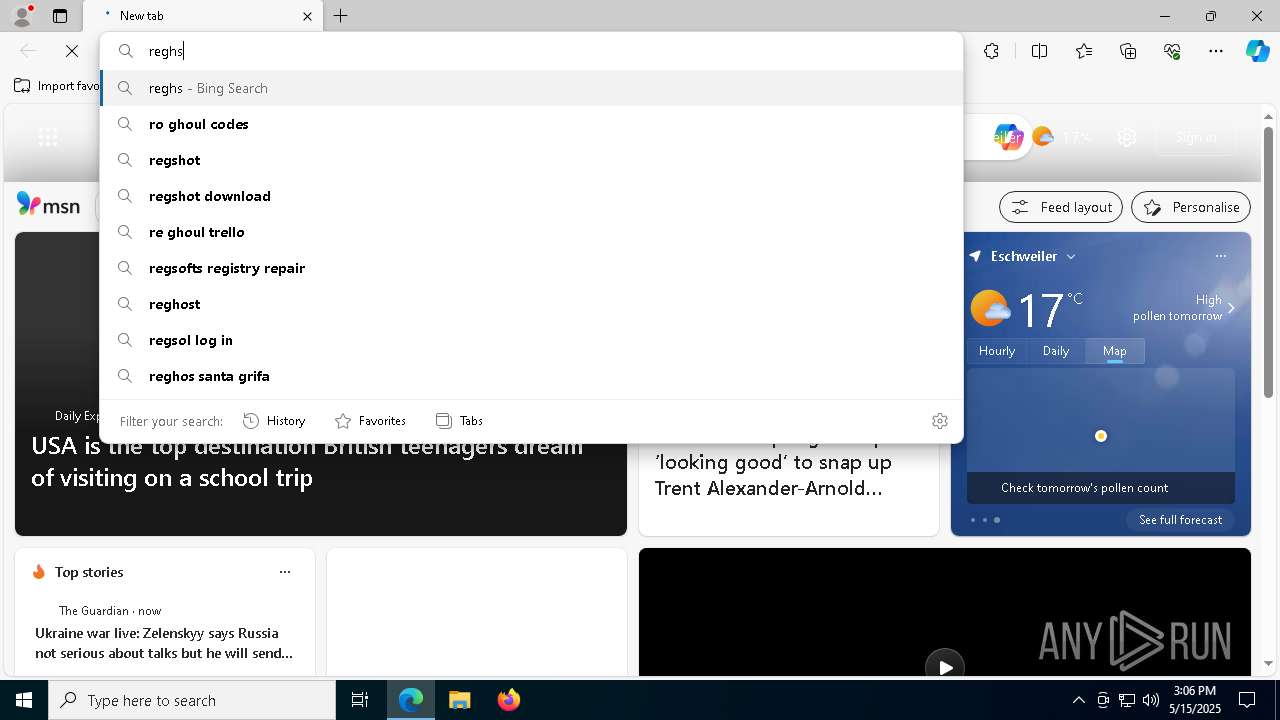Show next weather info with chevron arrow
Image resolution: width=1280 pixels, height=720 pixels.
click(x=1231, y=308)
